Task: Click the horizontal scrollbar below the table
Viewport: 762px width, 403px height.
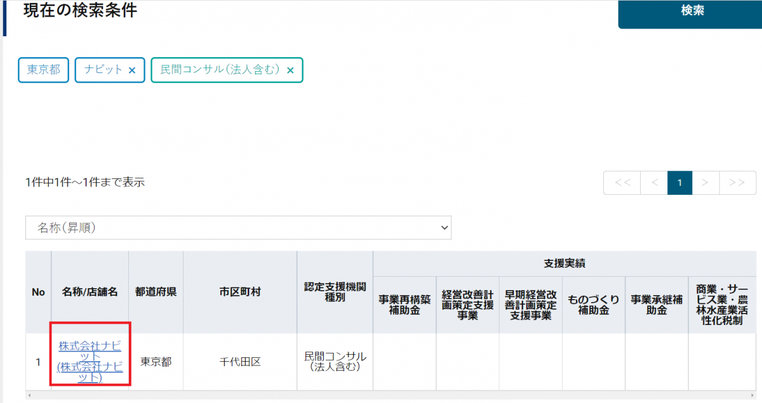Action: [x=391, y=395]
